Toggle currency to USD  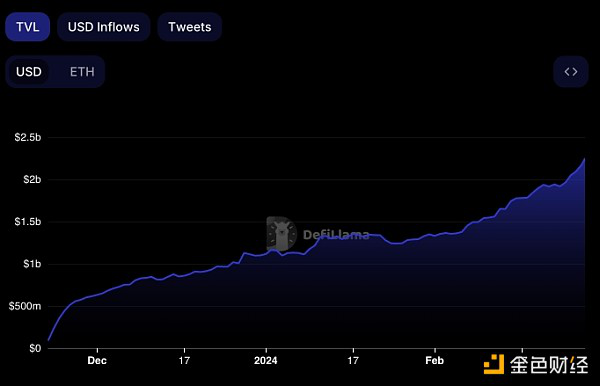pyautogui.click(x=29, y=72)
